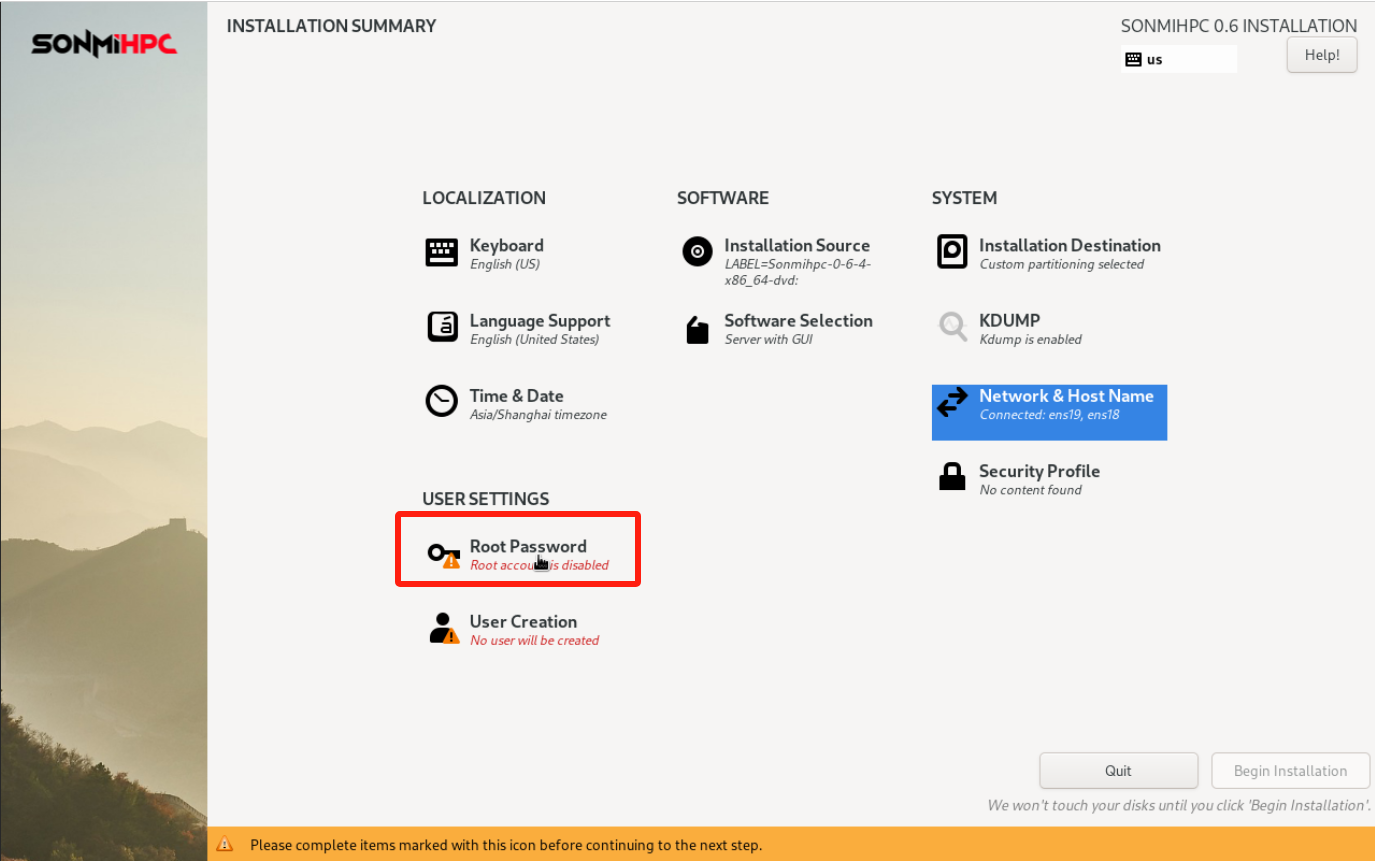Click 'We won't touch your disks' note
This screenshot has height=861, width=1375.
click(1178, 805)
